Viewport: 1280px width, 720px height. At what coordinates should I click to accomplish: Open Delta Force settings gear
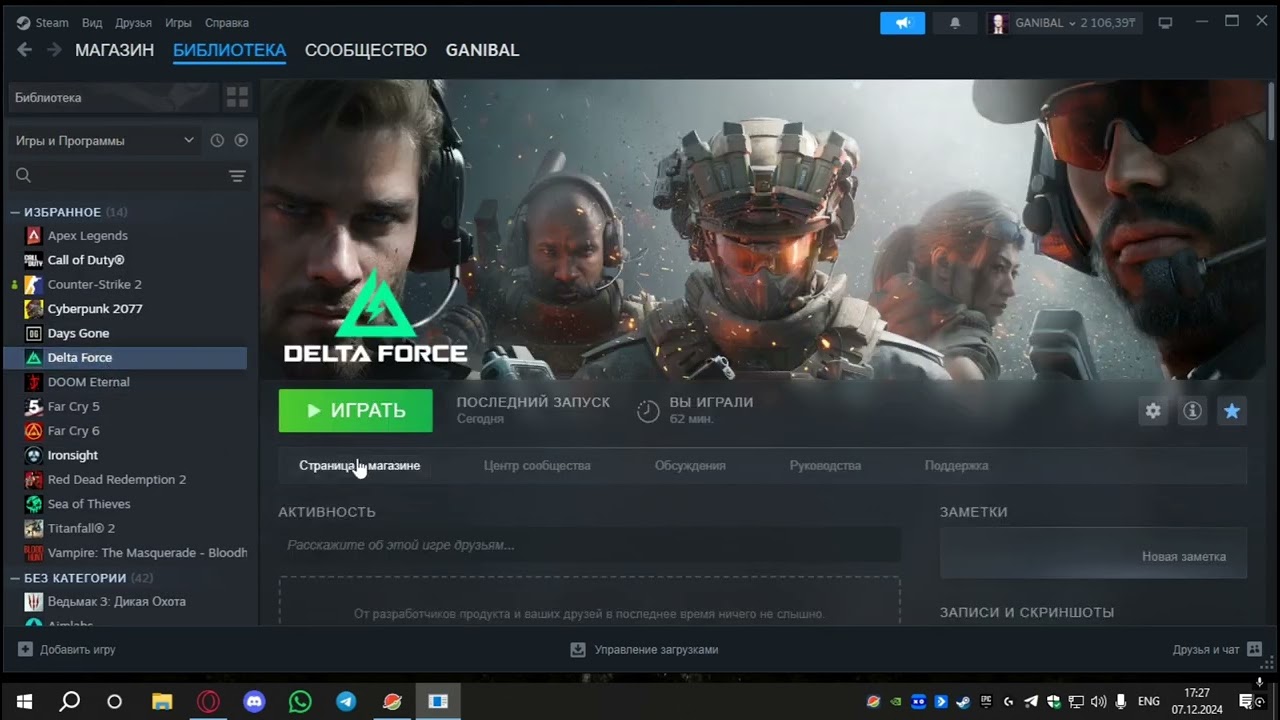tap(1153, 411)
